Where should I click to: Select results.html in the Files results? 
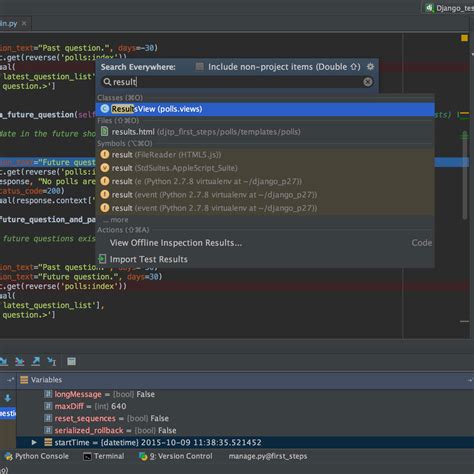point(265,132)
